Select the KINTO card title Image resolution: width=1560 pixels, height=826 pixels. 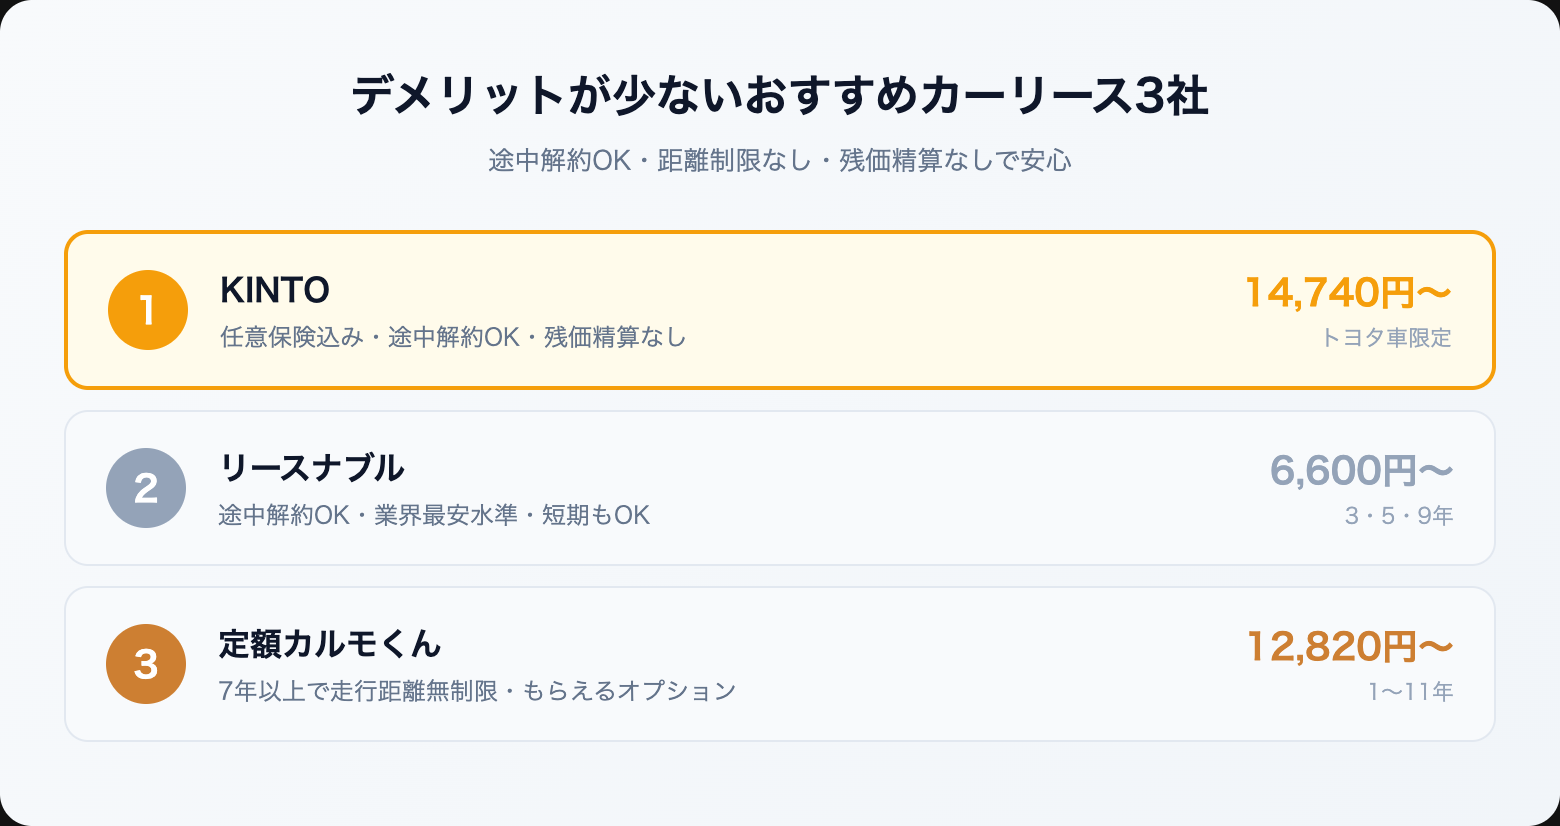(x=275, y=290)
